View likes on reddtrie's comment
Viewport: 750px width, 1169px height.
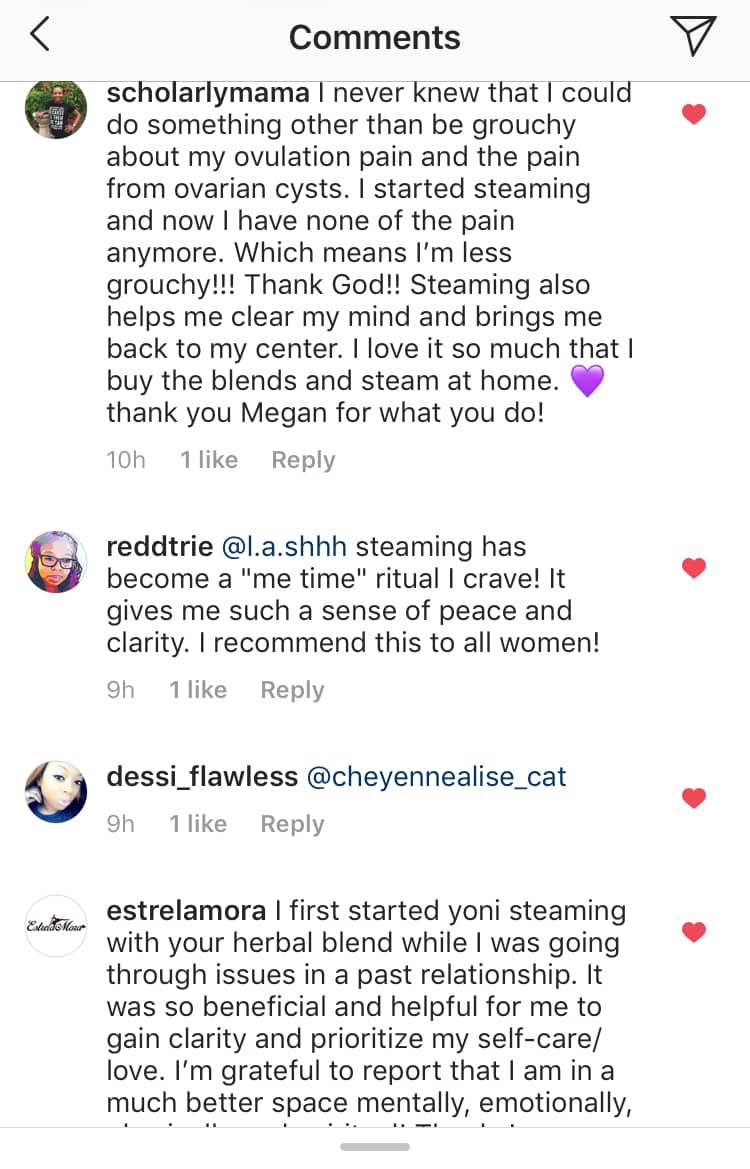pyautogui.click(x=198, y=690)
